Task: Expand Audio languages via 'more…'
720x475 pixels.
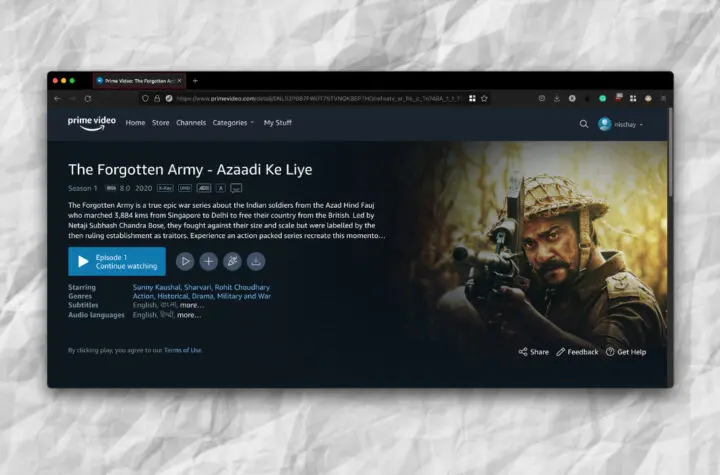Action: (189, 315)
